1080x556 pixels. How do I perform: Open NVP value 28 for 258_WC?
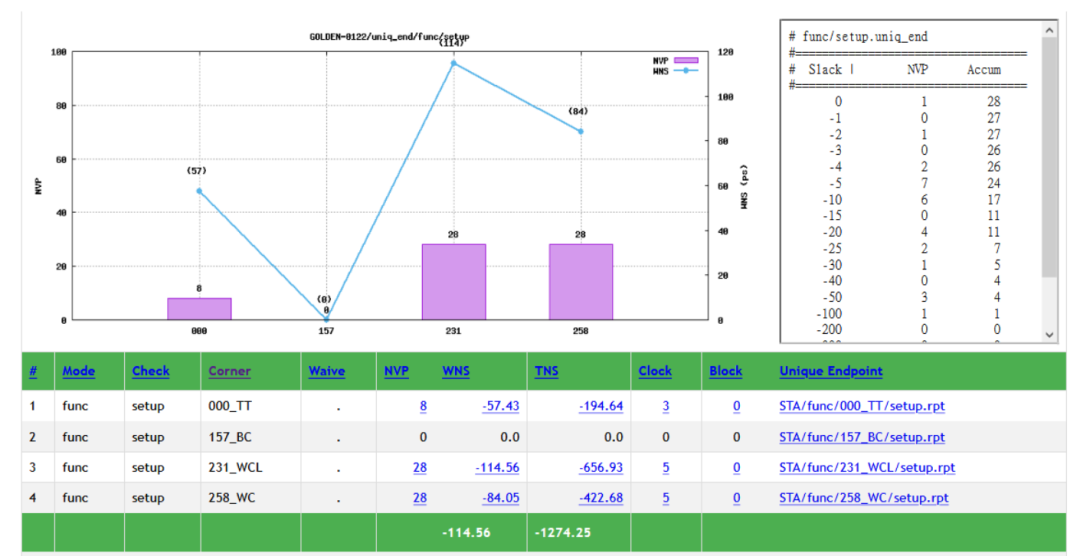pos(419,498)
